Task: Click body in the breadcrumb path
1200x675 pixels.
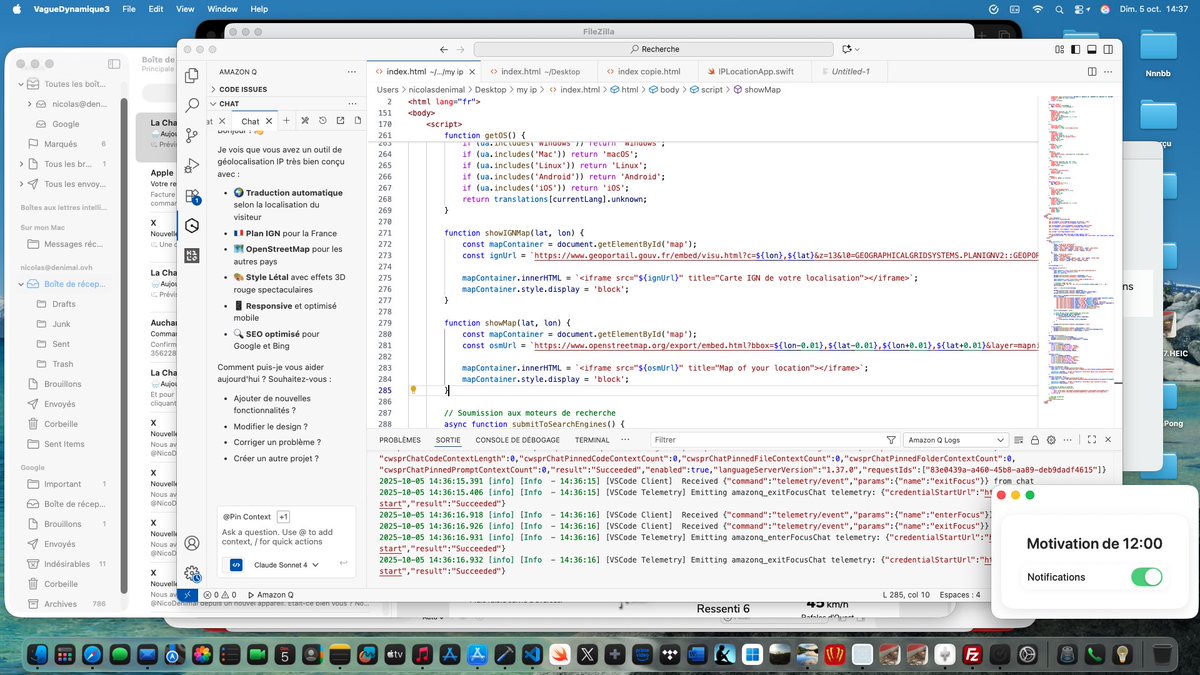Action: tap(664, 89)
